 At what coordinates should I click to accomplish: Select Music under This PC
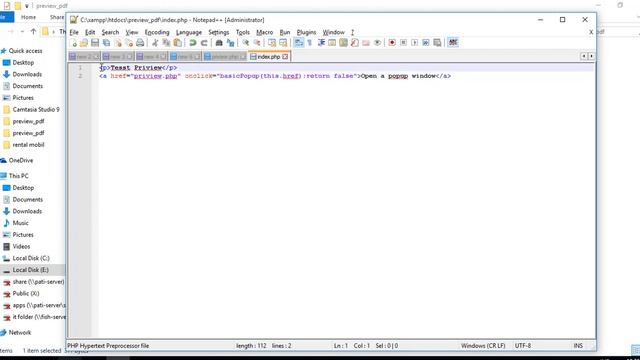(20, 223)
